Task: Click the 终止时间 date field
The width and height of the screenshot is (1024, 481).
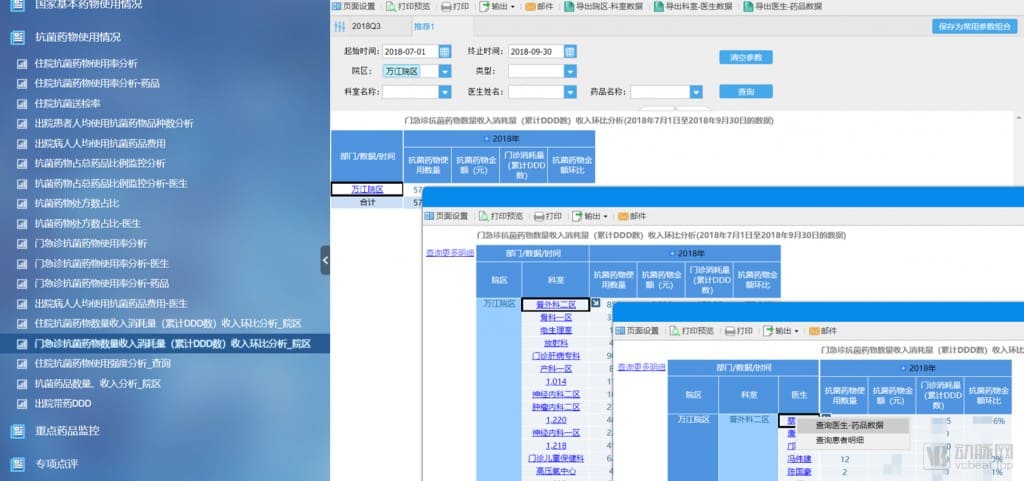Action: (x=536, y=52)
